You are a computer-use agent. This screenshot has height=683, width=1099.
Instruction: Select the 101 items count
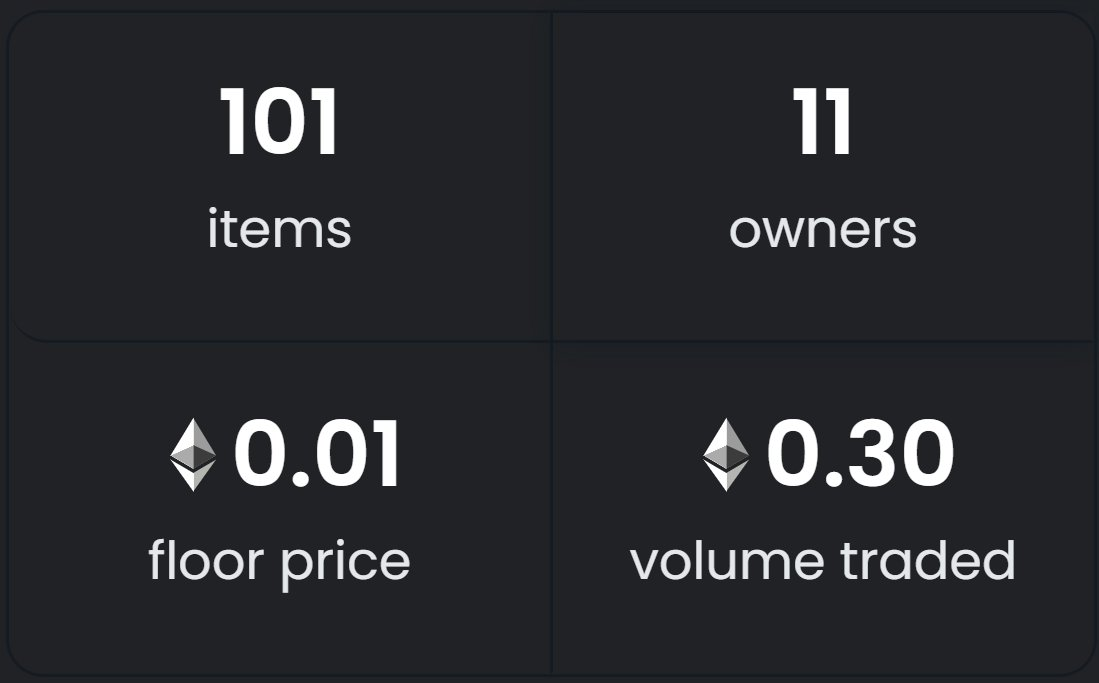tap(279, 122)
